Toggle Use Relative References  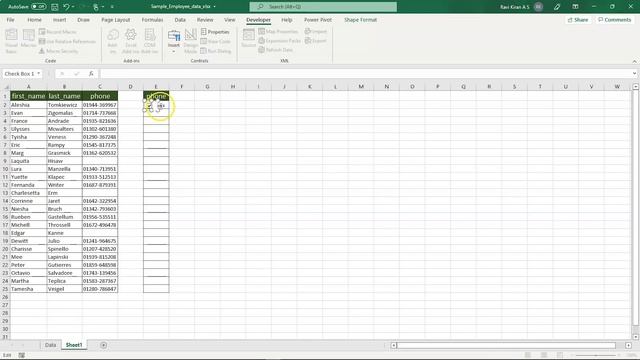67,41
